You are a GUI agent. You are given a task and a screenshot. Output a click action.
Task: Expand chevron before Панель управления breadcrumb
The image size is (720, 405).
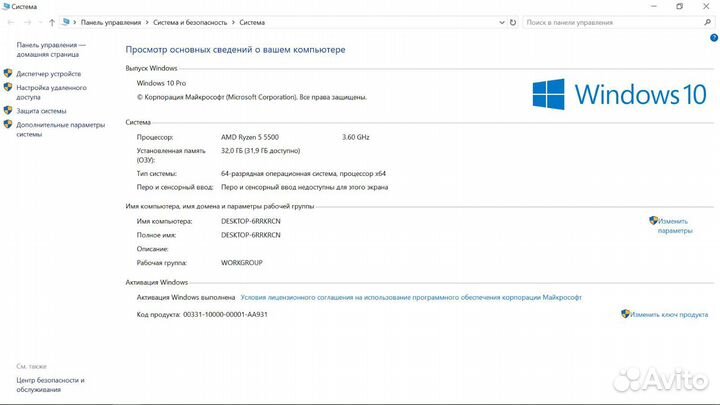coord(75,22)
